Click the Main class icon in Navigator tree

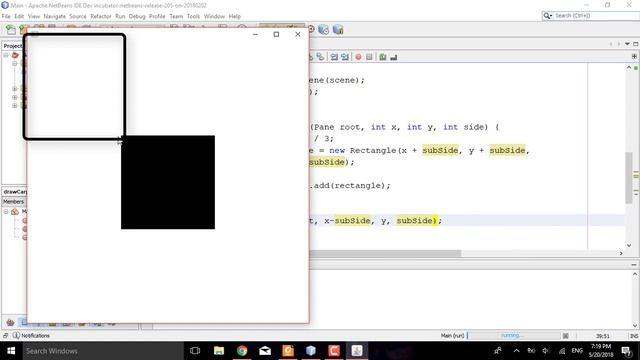coord(15,211)
